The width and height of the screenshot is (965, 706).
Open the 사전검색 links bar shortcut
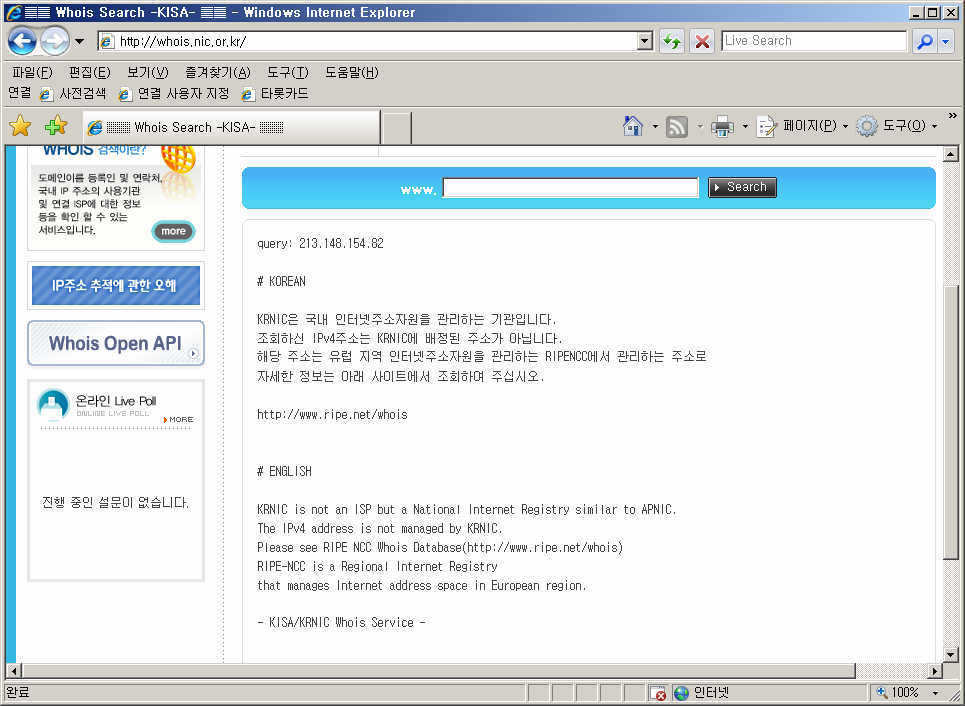73,94
